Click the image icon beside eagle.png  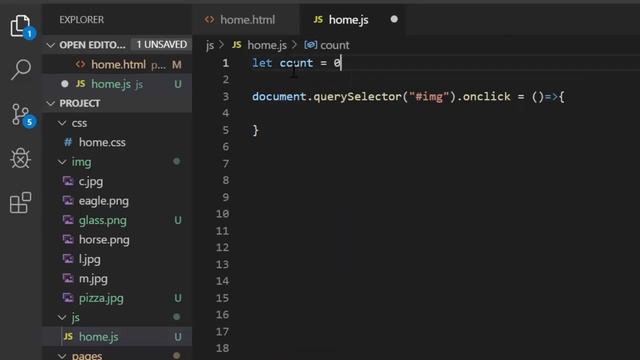click(x=68, y=201)
